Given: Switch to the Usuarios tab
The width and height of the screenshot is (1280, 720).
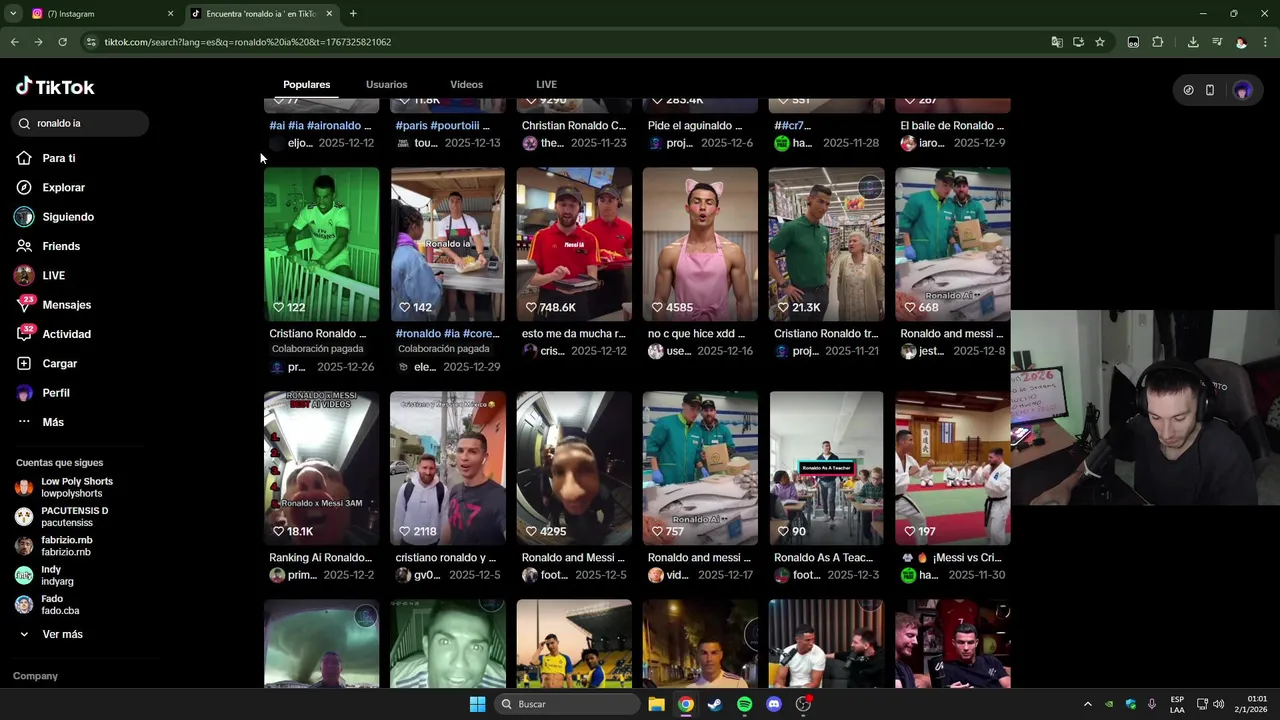Looking at the screenshot, I should 386,84.
